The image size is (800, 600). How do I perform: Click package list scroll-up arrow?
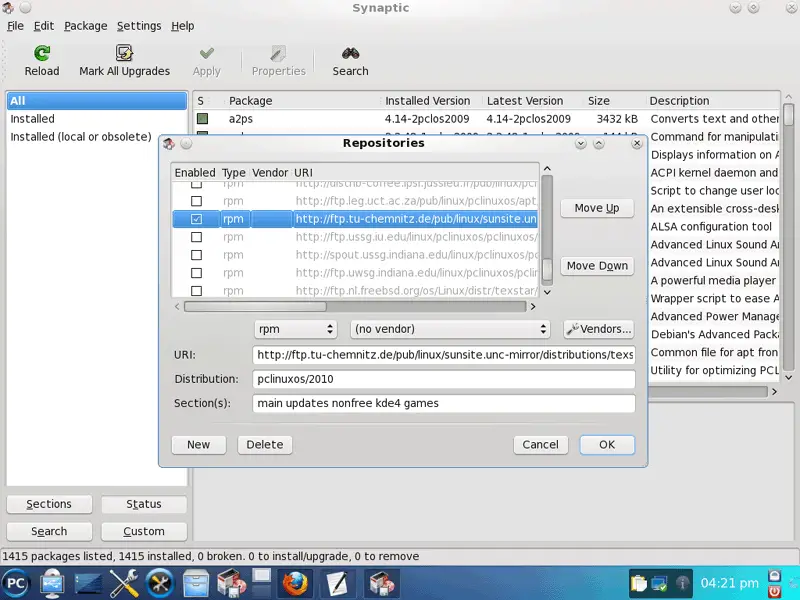(x=789, y=96)
